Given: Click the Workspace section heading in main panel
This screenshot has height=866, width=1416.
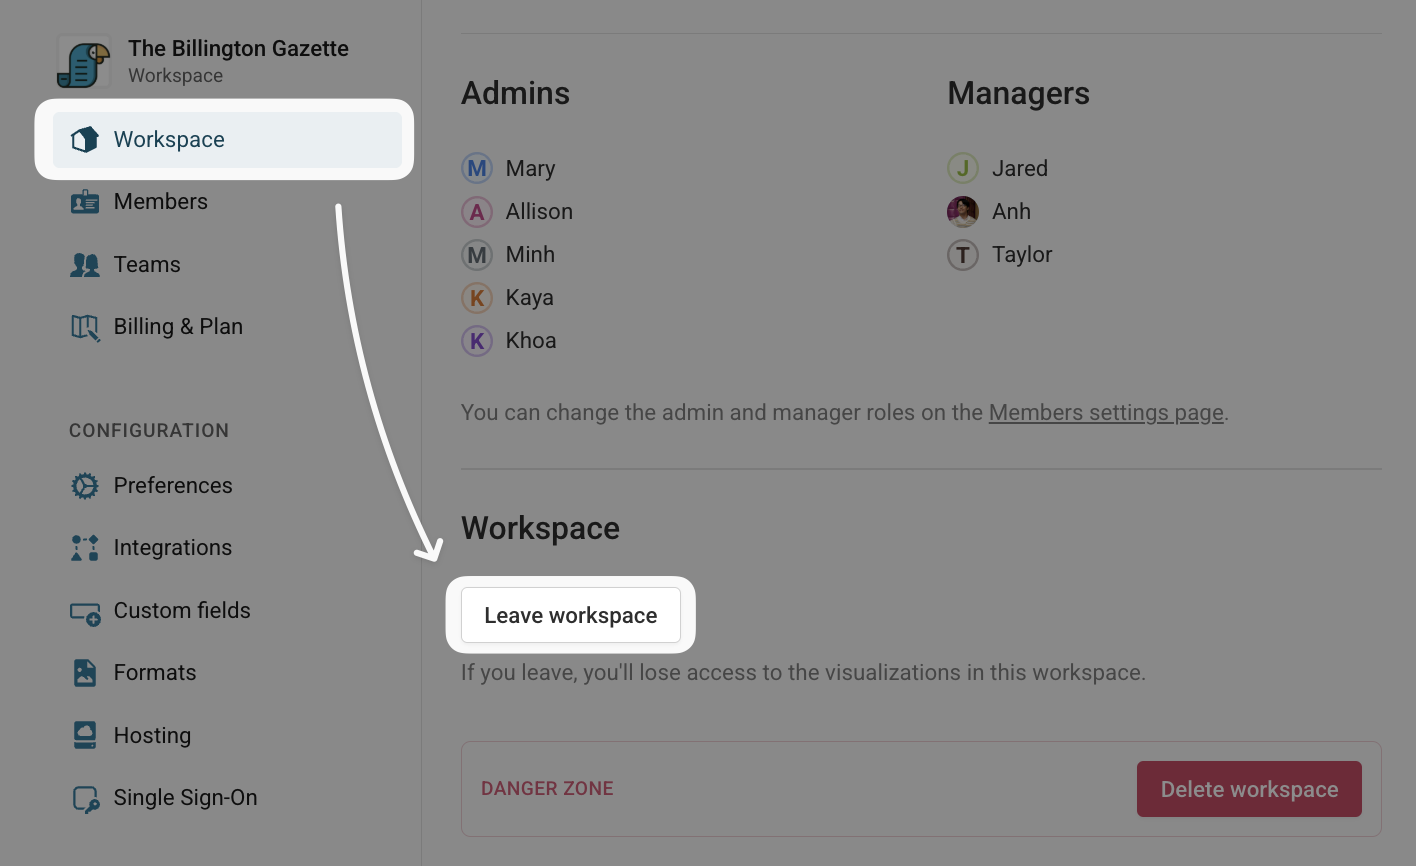Looking at the screenshot, I should [x=540, y=529].
